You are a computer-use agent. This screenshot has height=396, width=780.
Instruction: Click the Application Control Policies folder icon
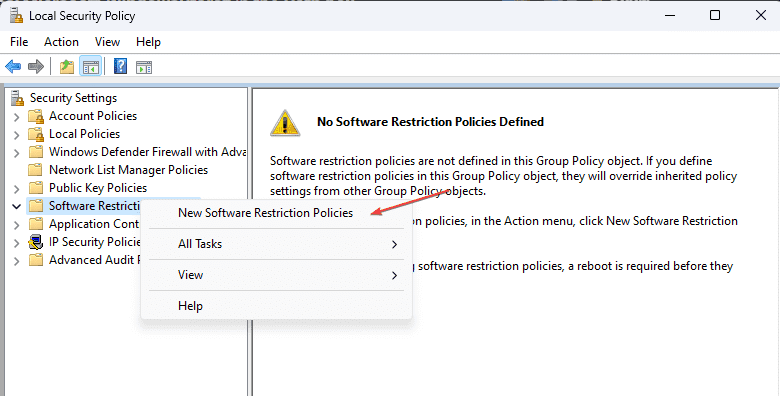[36, 224]
